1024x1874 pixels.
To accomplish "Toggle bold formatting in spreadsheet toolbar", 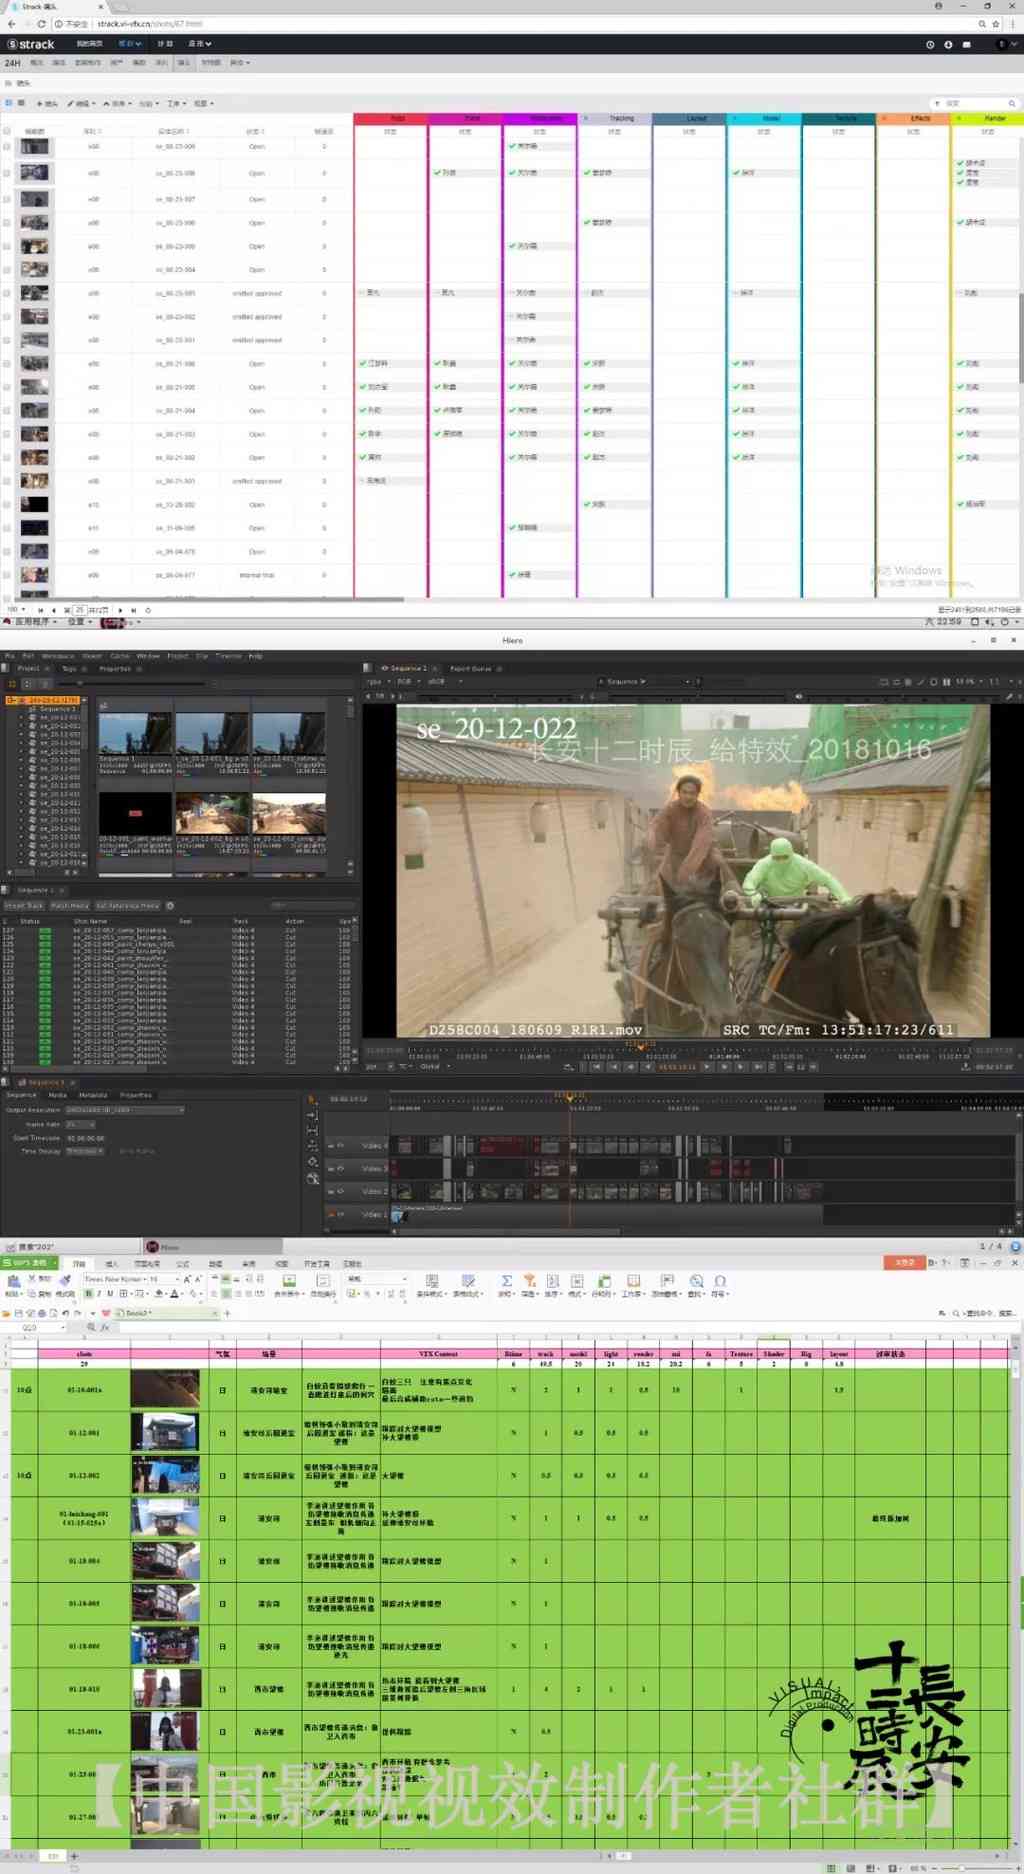I will coord(89,1294).
